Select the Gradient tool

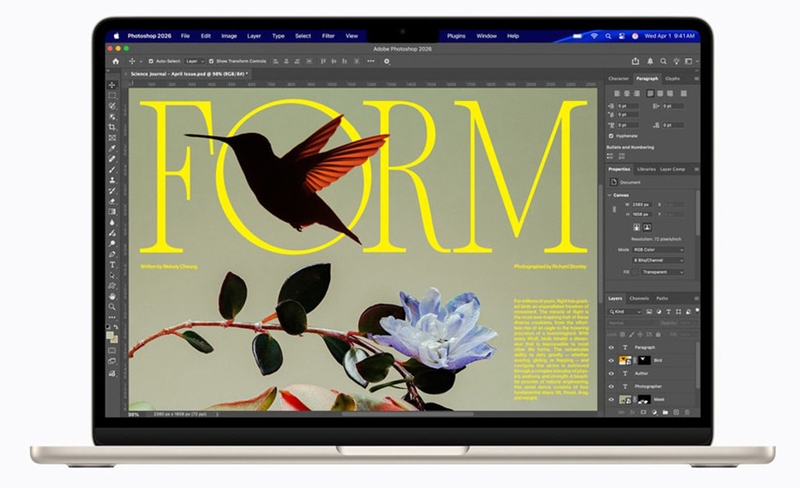point(112,212)
